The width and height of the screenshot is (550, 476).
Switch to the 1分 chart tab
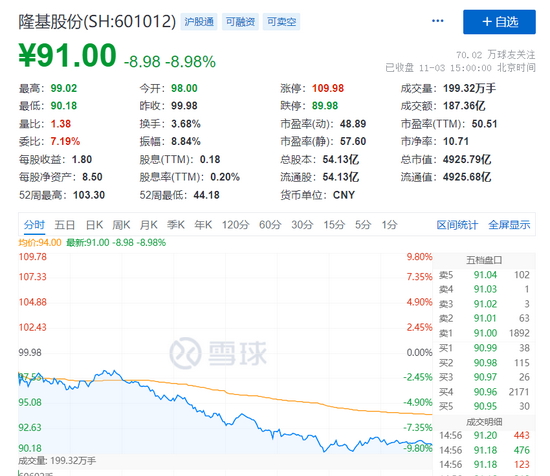point(390,224)
